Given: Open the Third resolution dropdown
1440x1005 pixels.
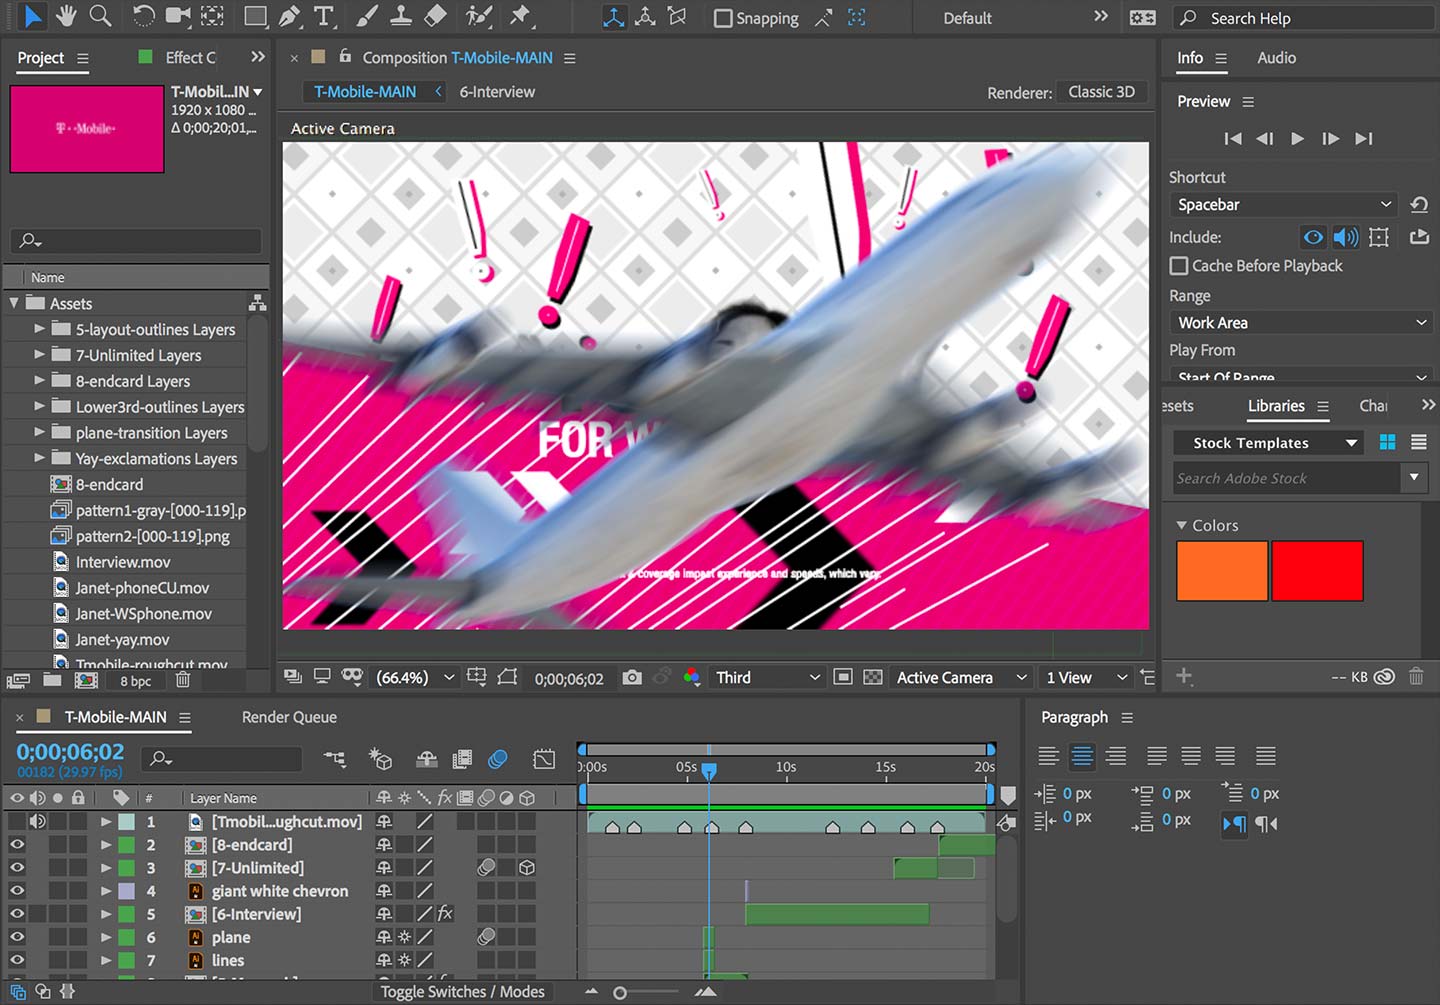Looking at the screenshot, I should pos(766,678).
